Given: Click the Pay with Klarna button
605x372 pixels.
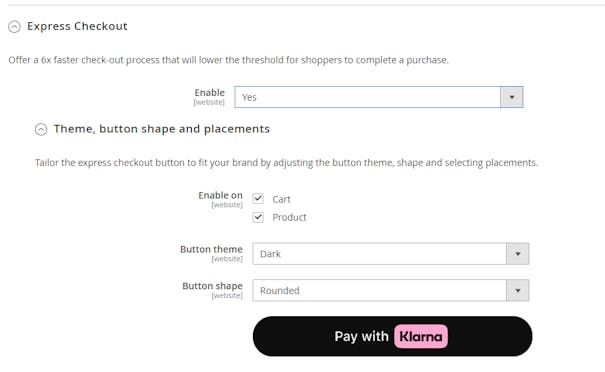Looking at the screenshot, I should coord(392,336).
